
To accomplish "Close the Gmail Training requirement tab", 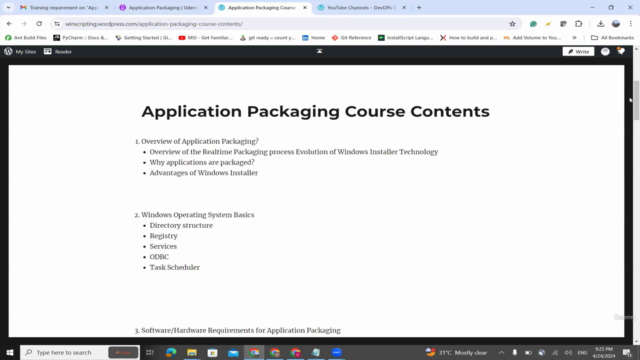I will 107,7.
